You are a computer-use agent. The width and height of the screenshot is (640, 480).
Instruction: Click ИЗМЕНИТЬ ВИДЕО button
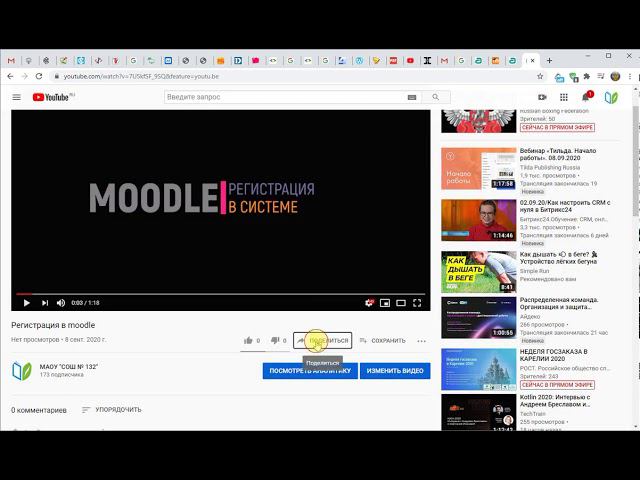click(x=395, y=371)
